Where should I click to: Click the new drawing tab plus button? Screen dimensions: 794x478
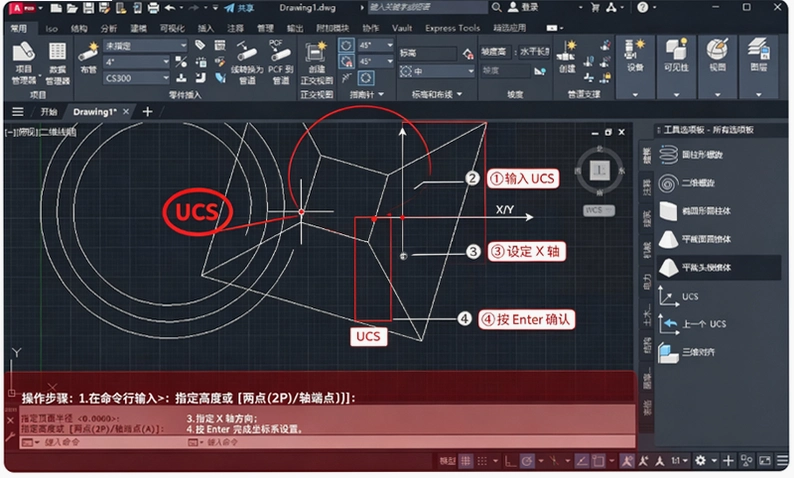pyautogui.click(x=147, y=112)
